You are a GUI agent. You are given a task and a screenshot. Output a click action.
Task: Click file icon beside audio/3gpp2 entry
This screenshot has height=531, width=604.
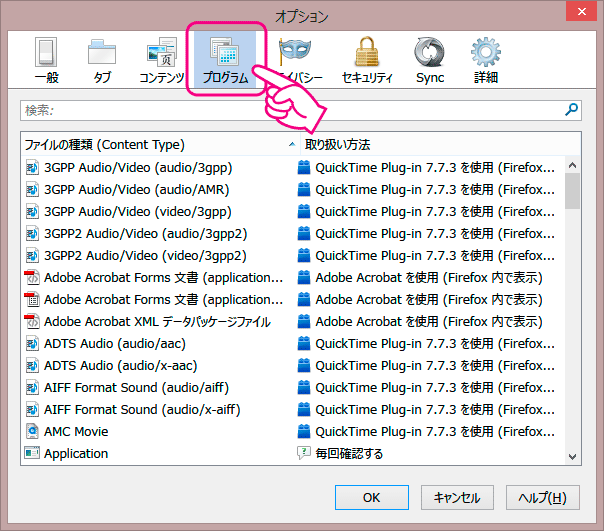click(x=32, y=234)
